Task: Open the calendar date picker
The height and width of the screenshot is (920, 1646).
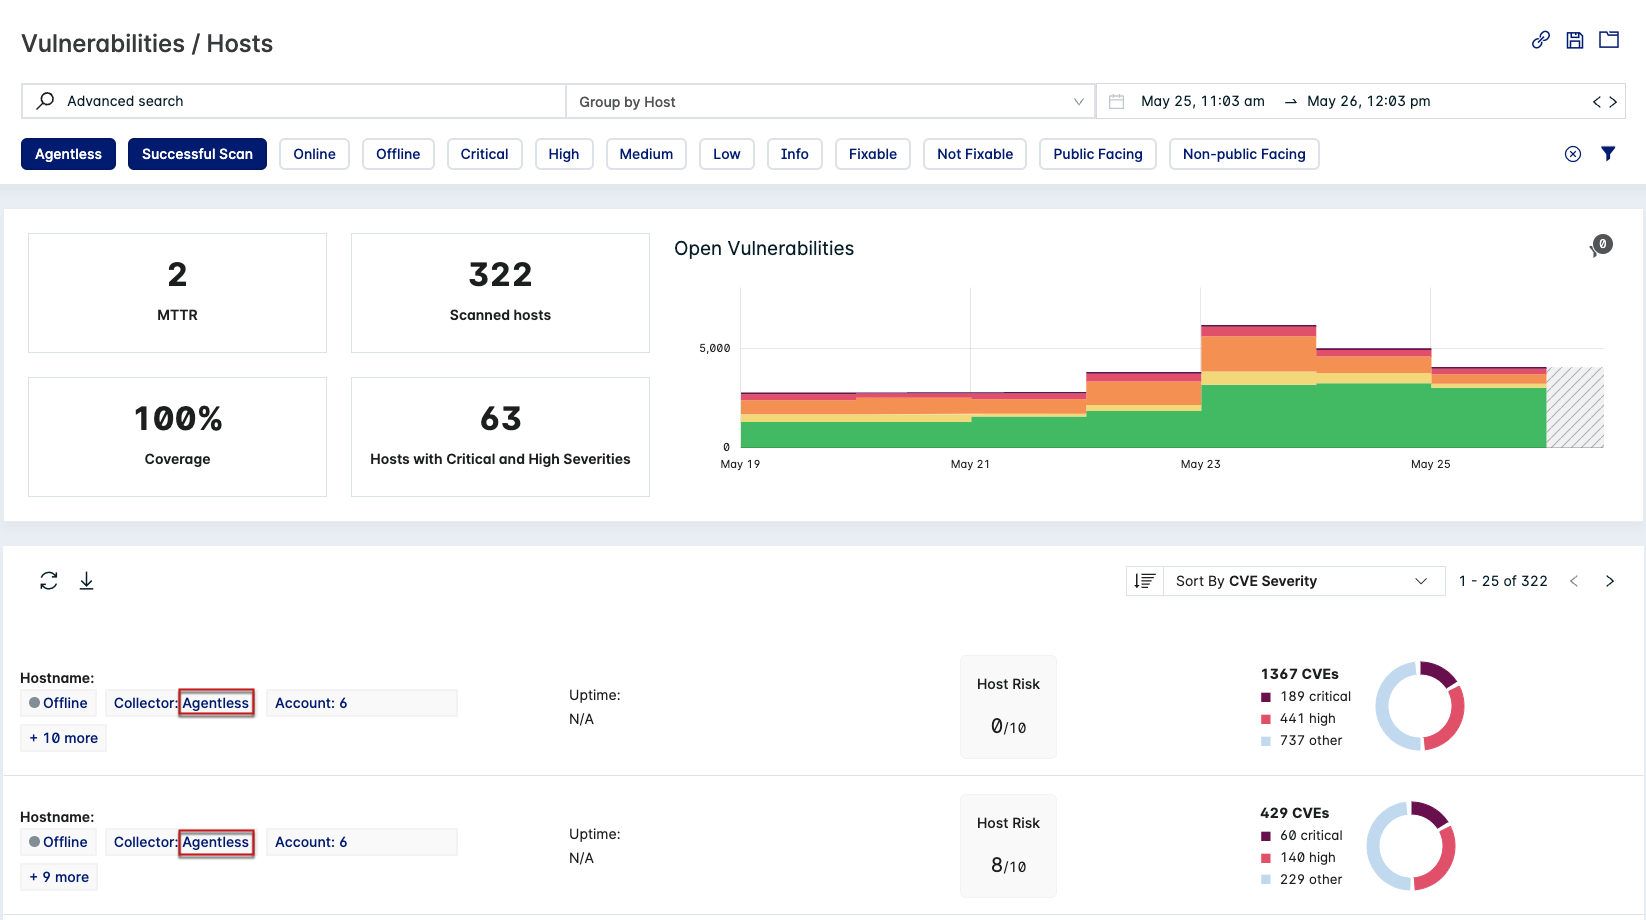Action: pyautogui.click(x=1117, y=100)
